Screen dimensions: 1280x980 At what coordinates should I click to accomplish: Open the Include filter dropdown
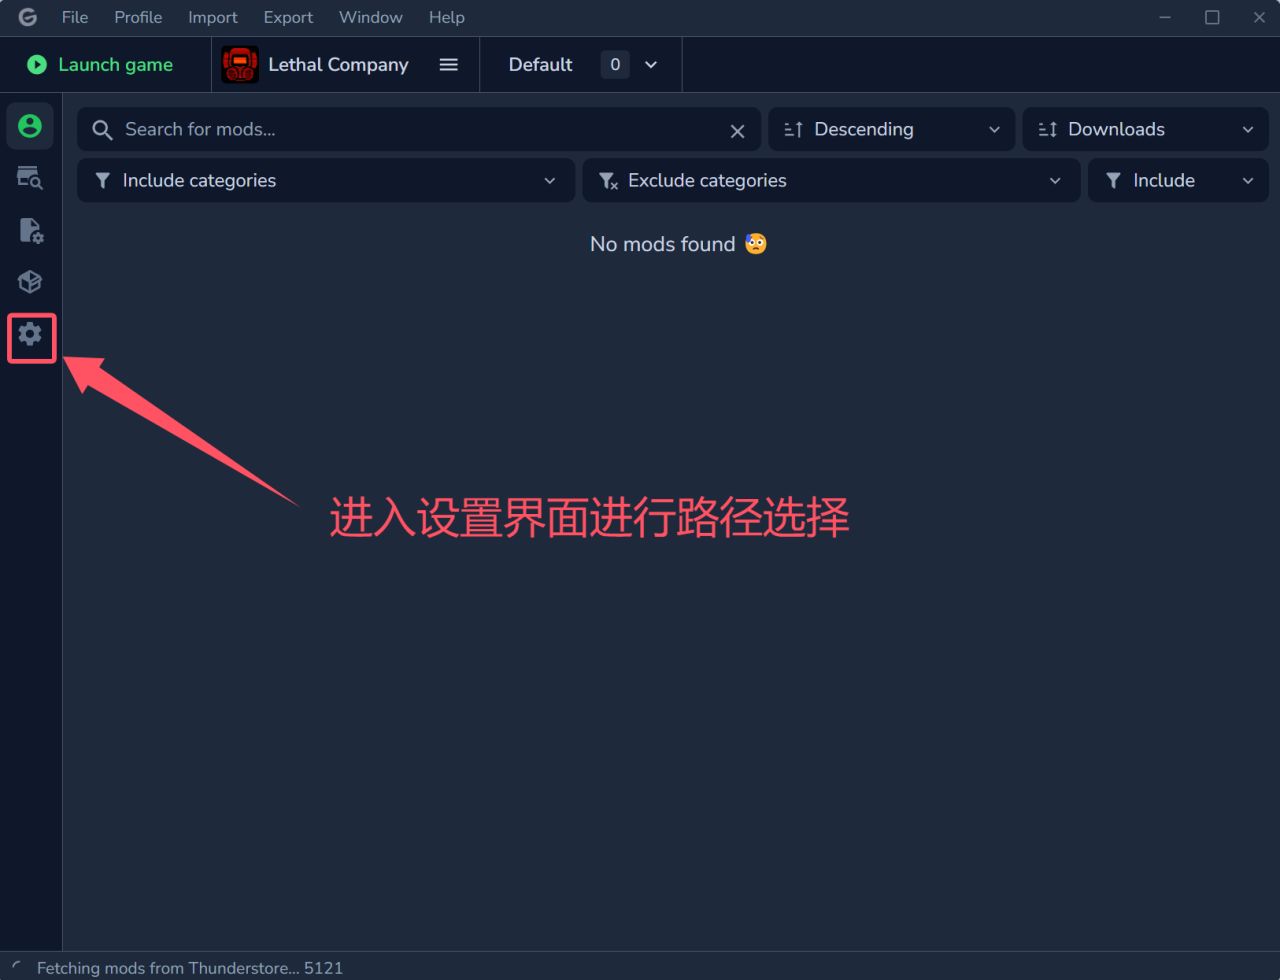point(1178,181)
